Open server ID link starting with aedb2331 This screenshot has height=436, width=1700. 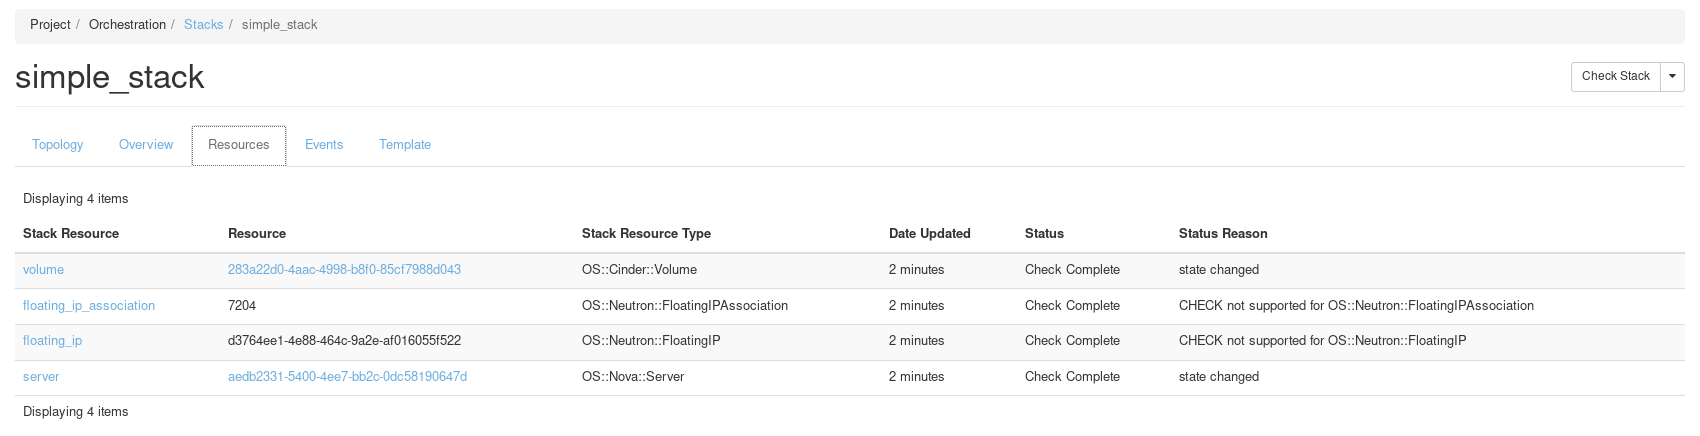(347, 377)
